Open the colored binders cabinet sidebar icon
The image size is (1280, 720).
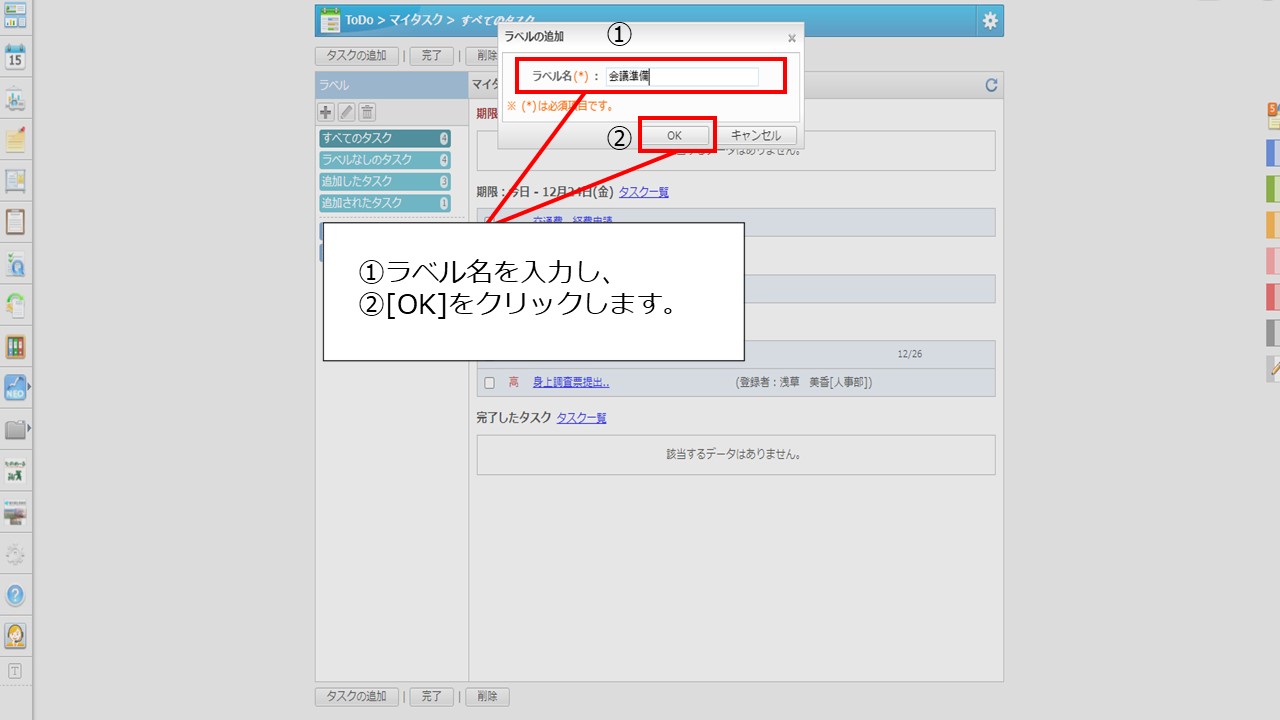[15, 346]
